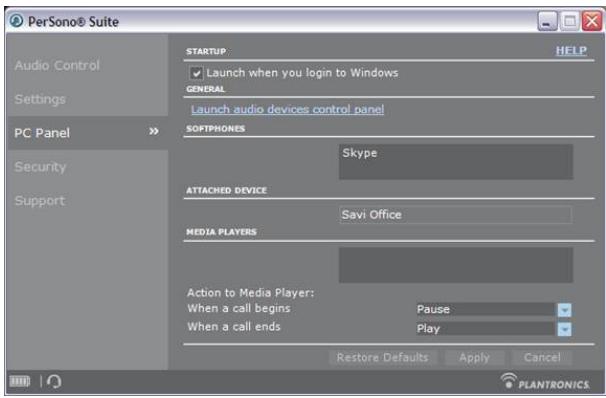Go to the Support section
This screenshot has width=606, height=398.
(39, 201)
